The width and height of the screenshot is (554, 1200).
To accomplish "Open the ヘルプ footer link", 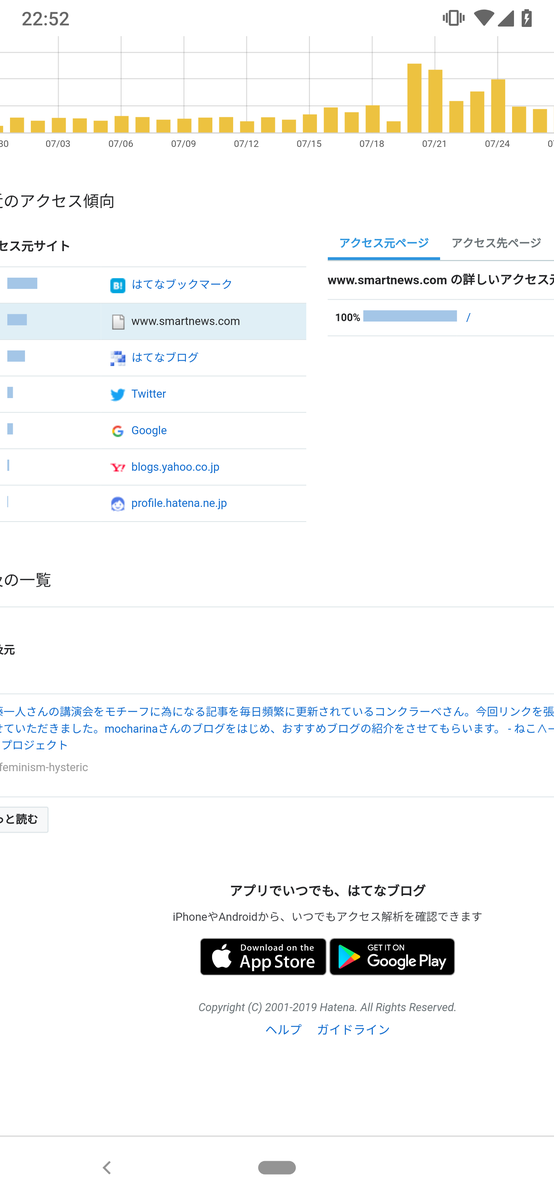I will [x=283, y=1030].
